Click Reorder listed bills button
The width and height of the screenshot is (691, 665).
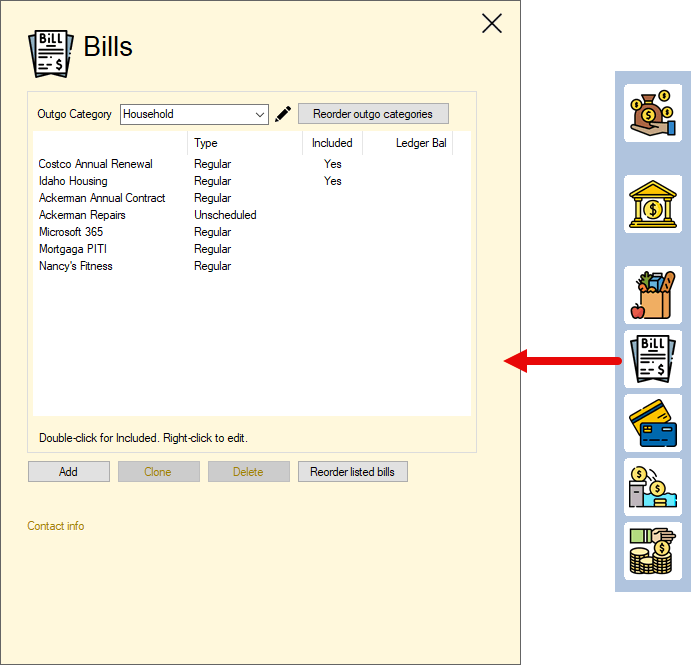pos(353,472)
